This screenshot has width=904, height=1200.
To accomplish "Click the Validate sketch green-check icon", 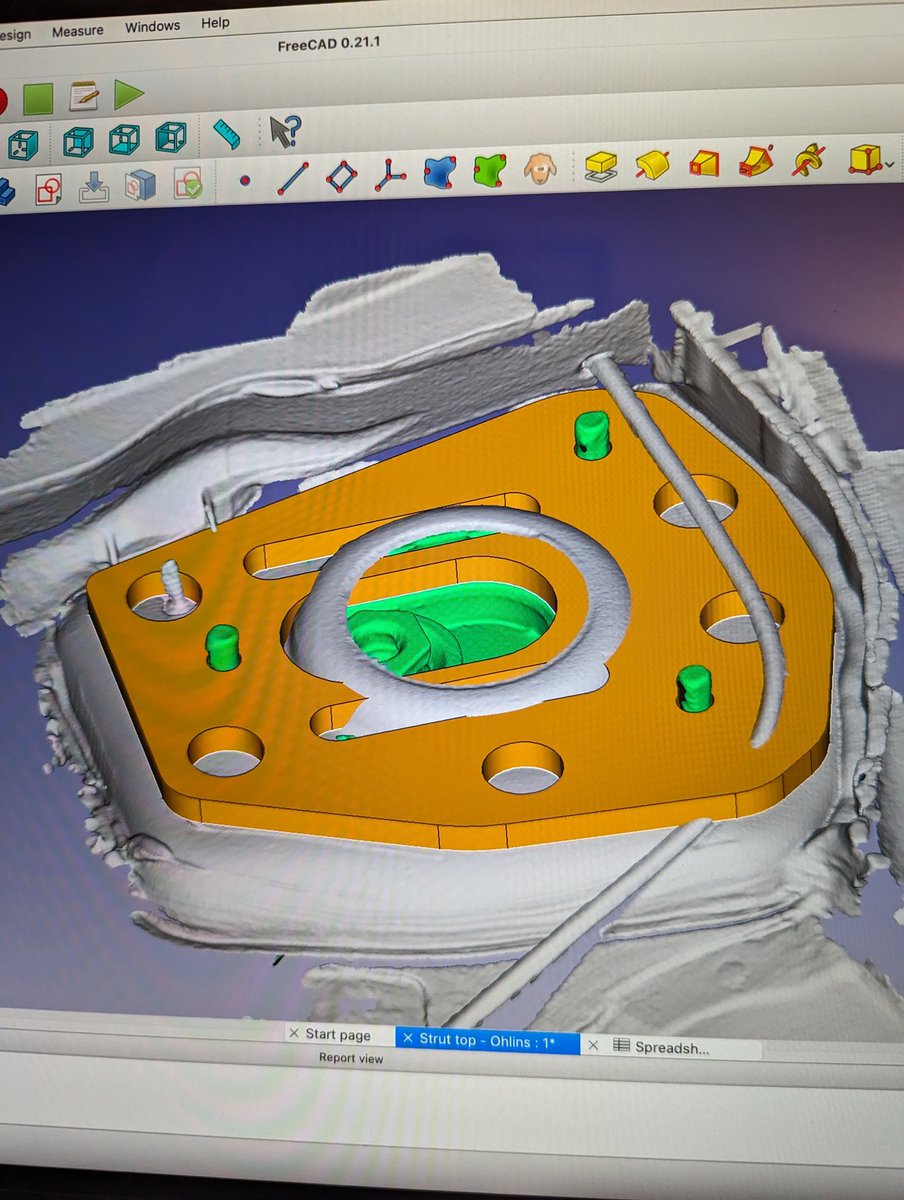I will [x=188, y=183].
